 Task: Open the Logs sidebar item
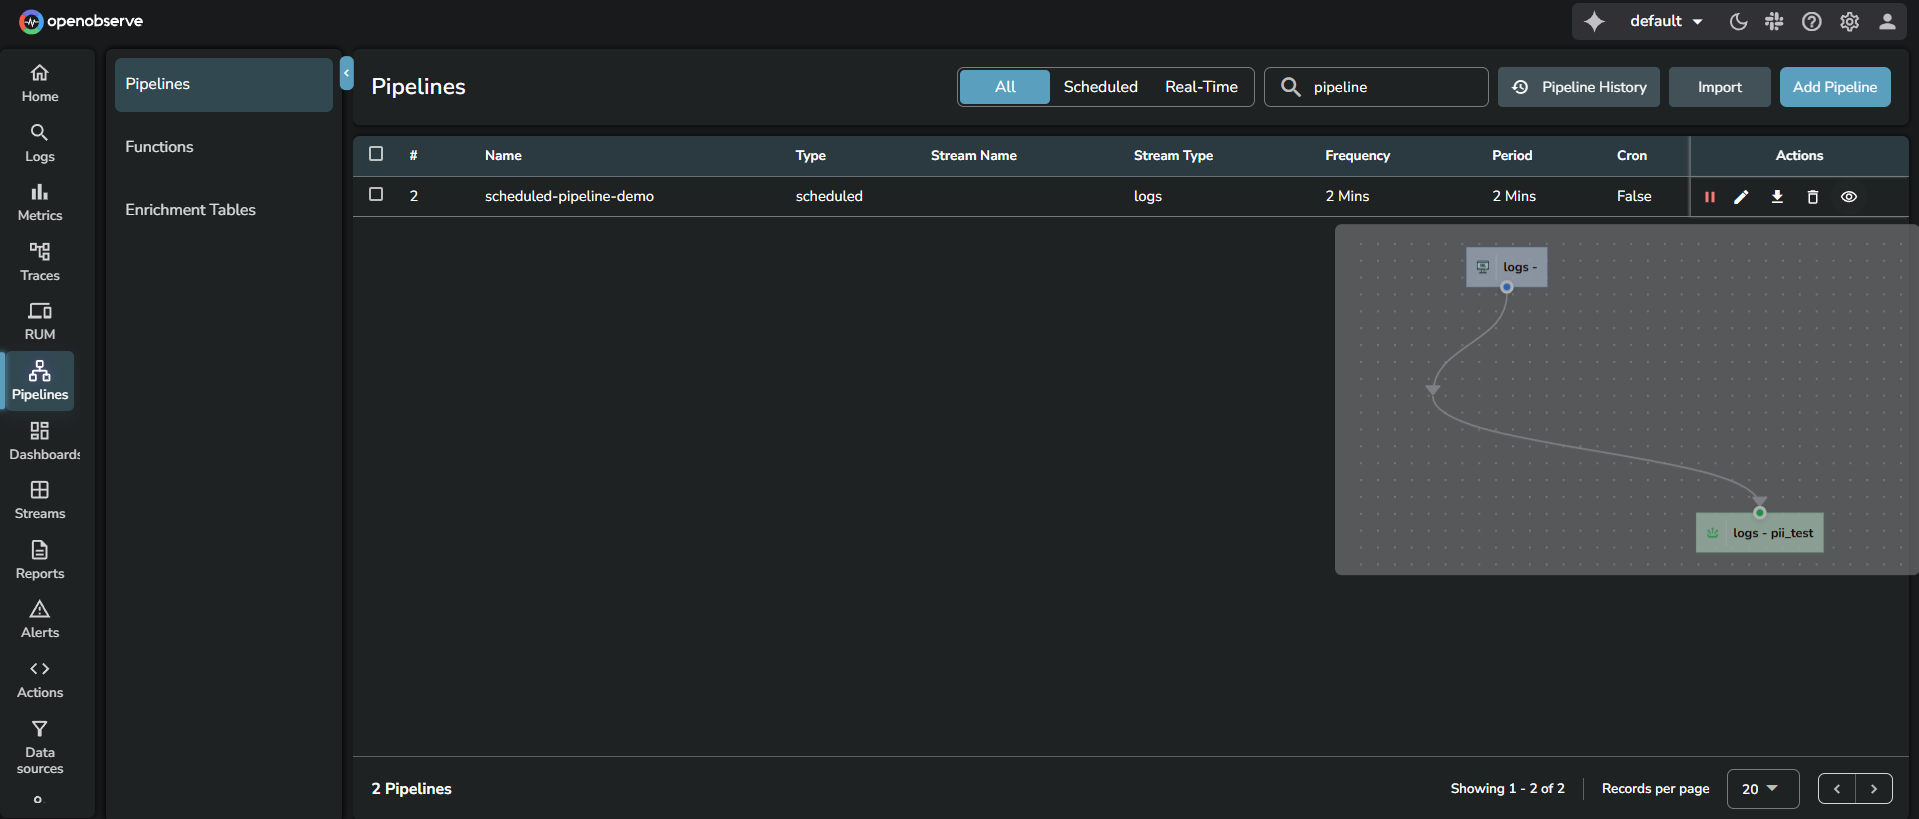[x=40, y=143]
